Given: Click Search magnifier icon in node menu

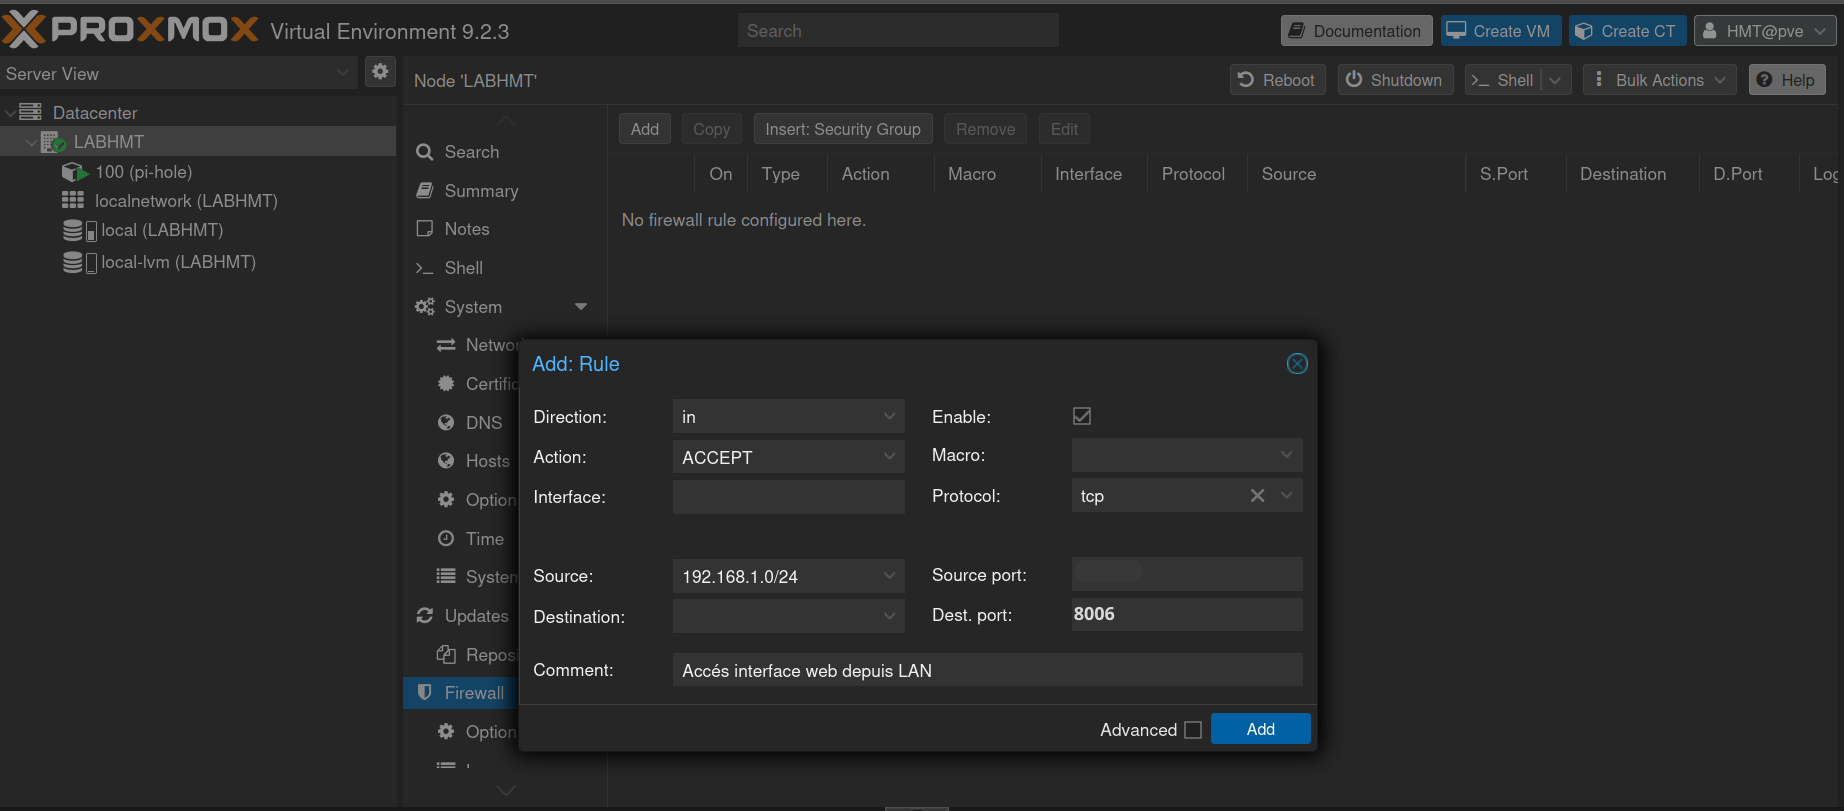Looking at the screenshot, I should click(x=425, y=152).
